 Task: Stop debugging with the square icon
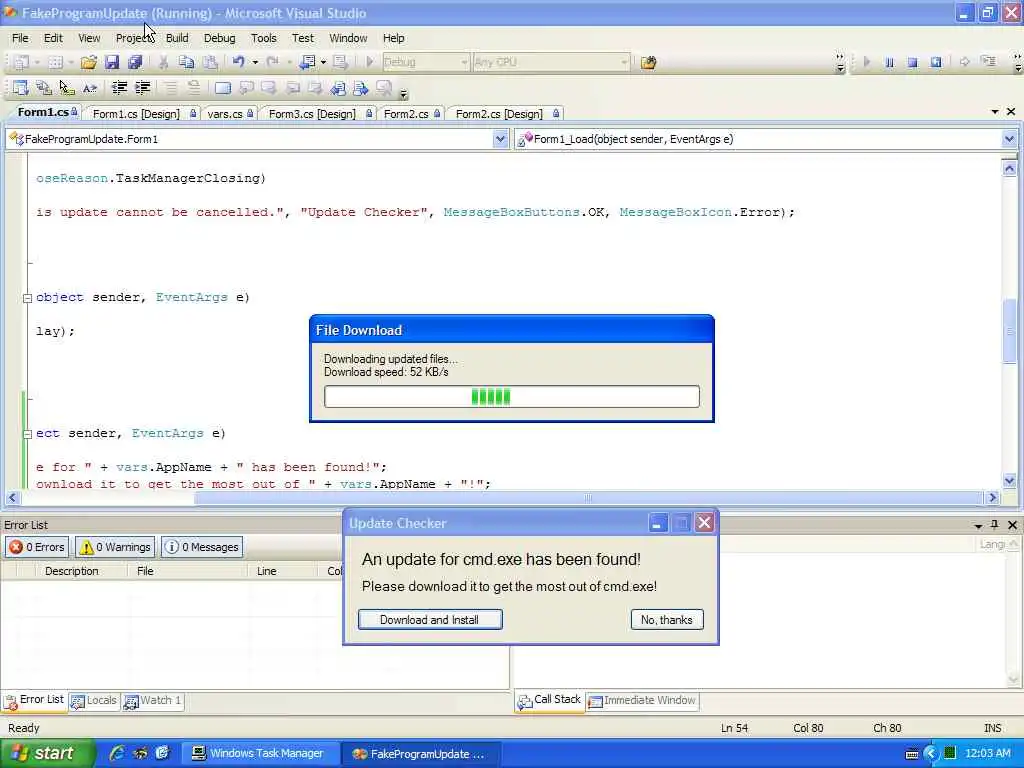click(912, 62)
